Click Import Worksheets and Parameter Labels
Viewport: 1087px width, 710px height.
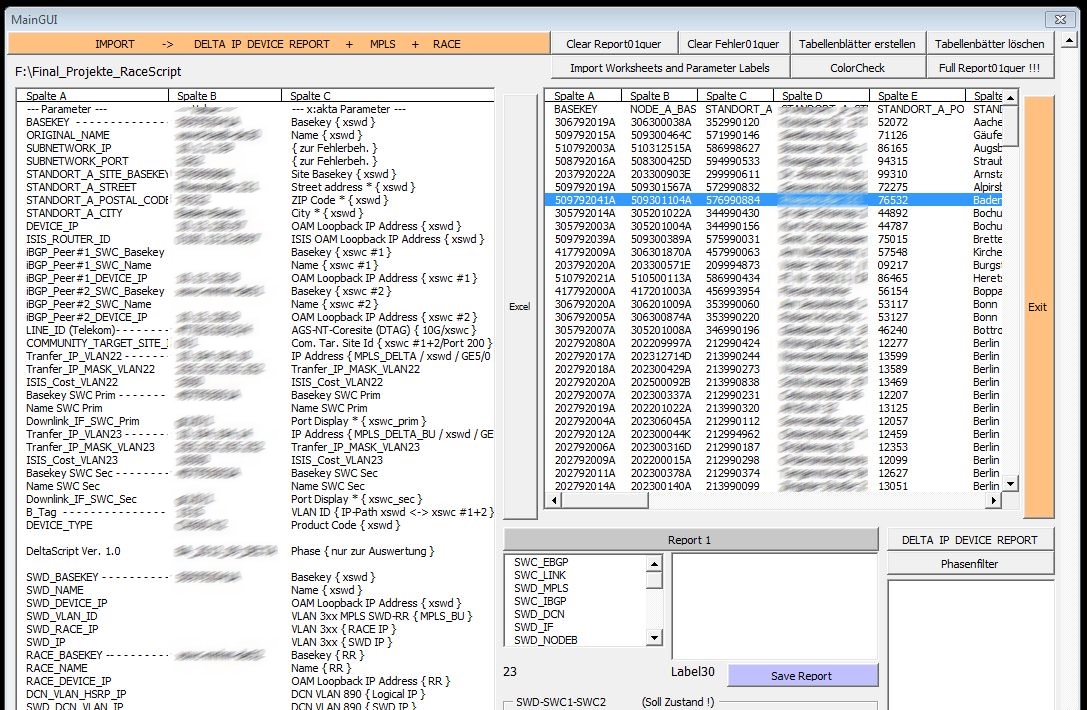coord(670,68)
